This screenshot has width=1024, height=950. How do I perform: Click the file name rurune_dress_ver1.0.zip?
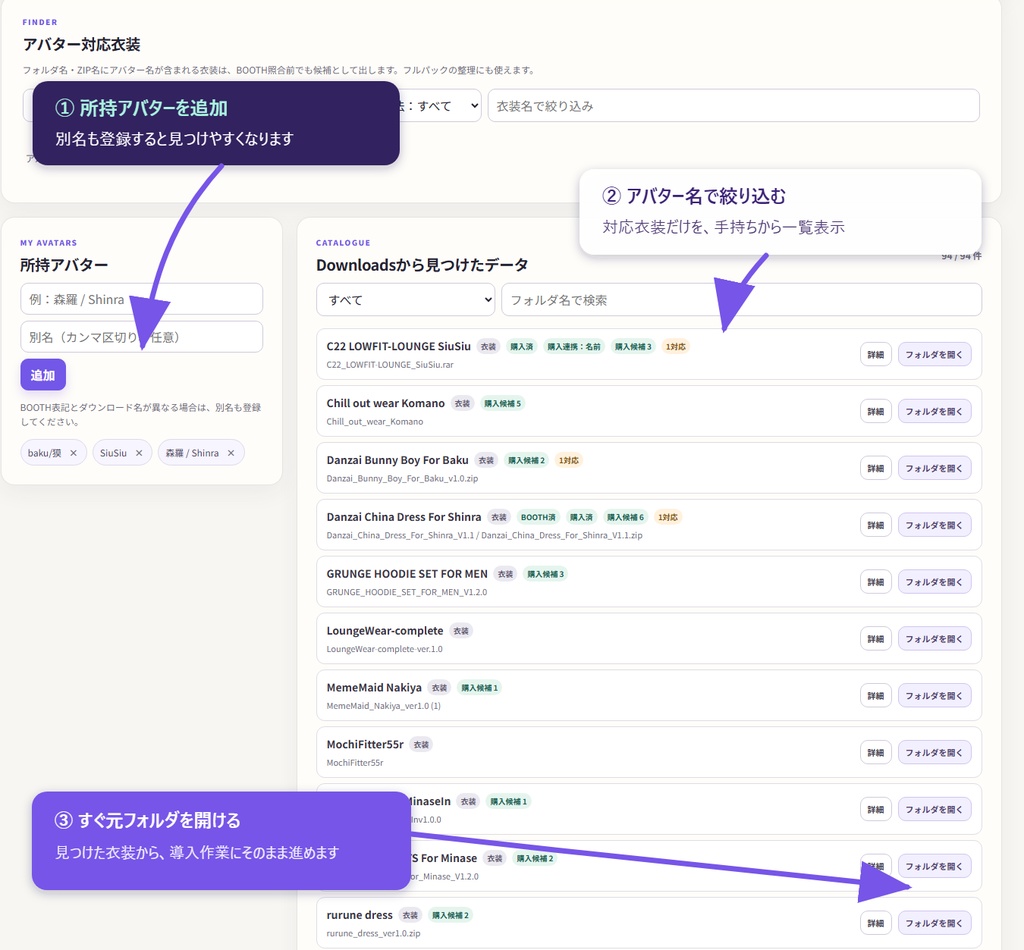coord(374,933)
